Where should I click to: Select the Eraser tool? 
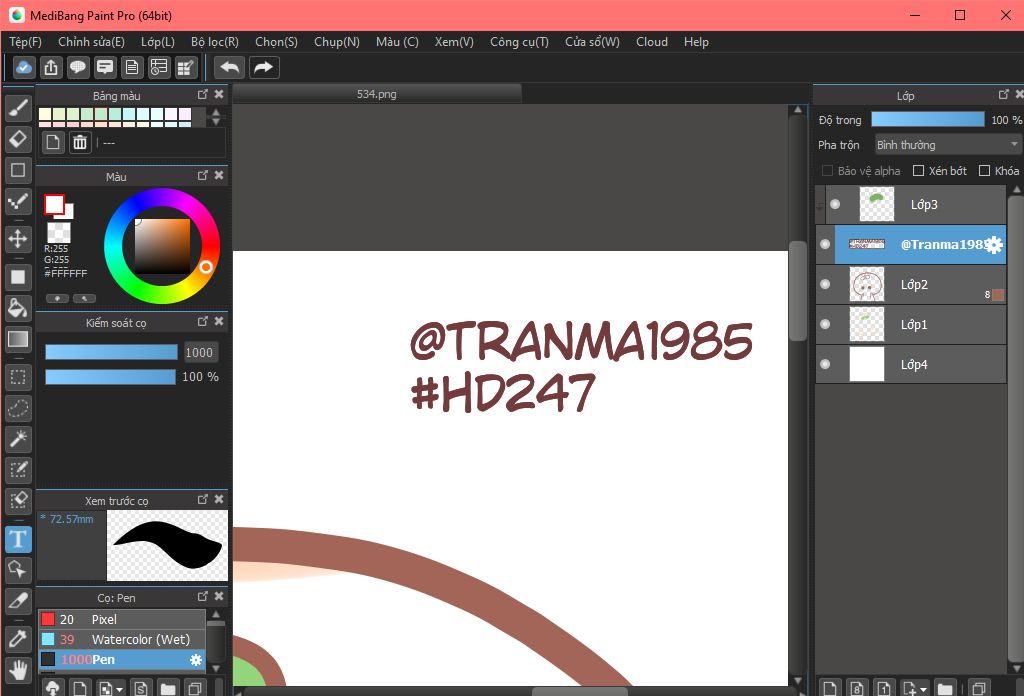pos(18,139)
